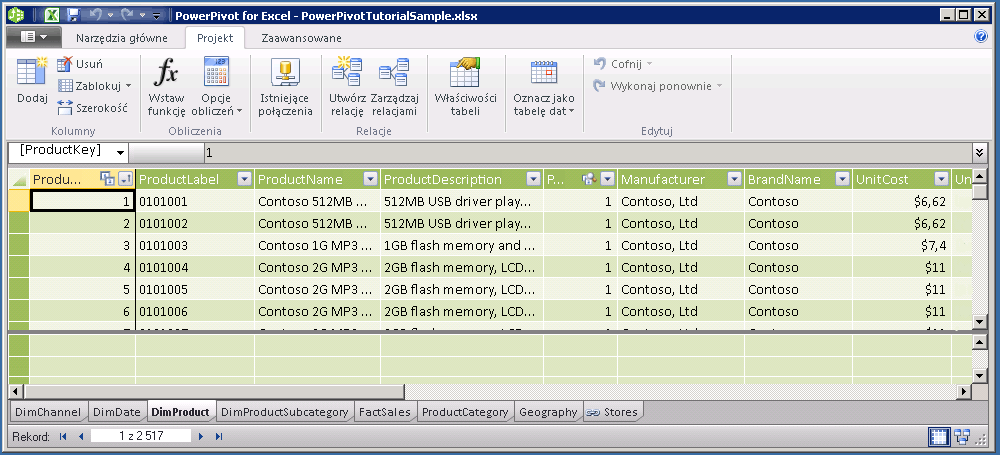Image resolution: width=1000 pixels, height=455 pixels.
Task: Open Właściwości tabeli
Action: (465, 88)
